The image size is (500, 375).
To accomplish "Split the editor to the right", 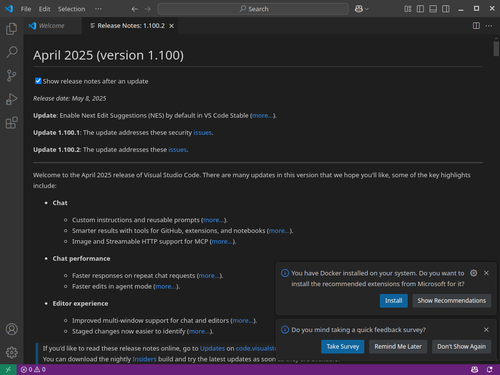I will [x=476, y=26].
